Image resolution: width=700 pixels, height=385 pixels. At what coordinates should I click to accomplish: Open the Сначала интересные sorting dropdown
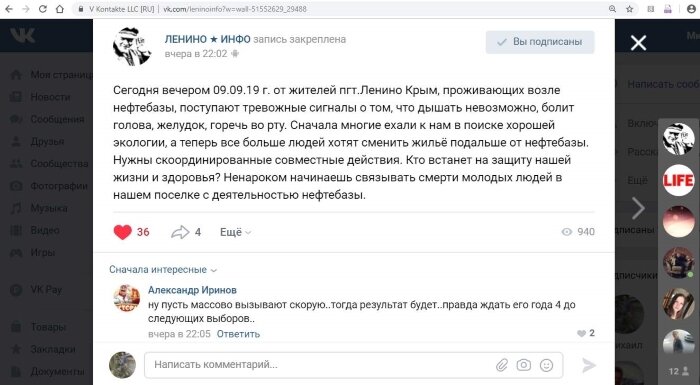point(163,270)
